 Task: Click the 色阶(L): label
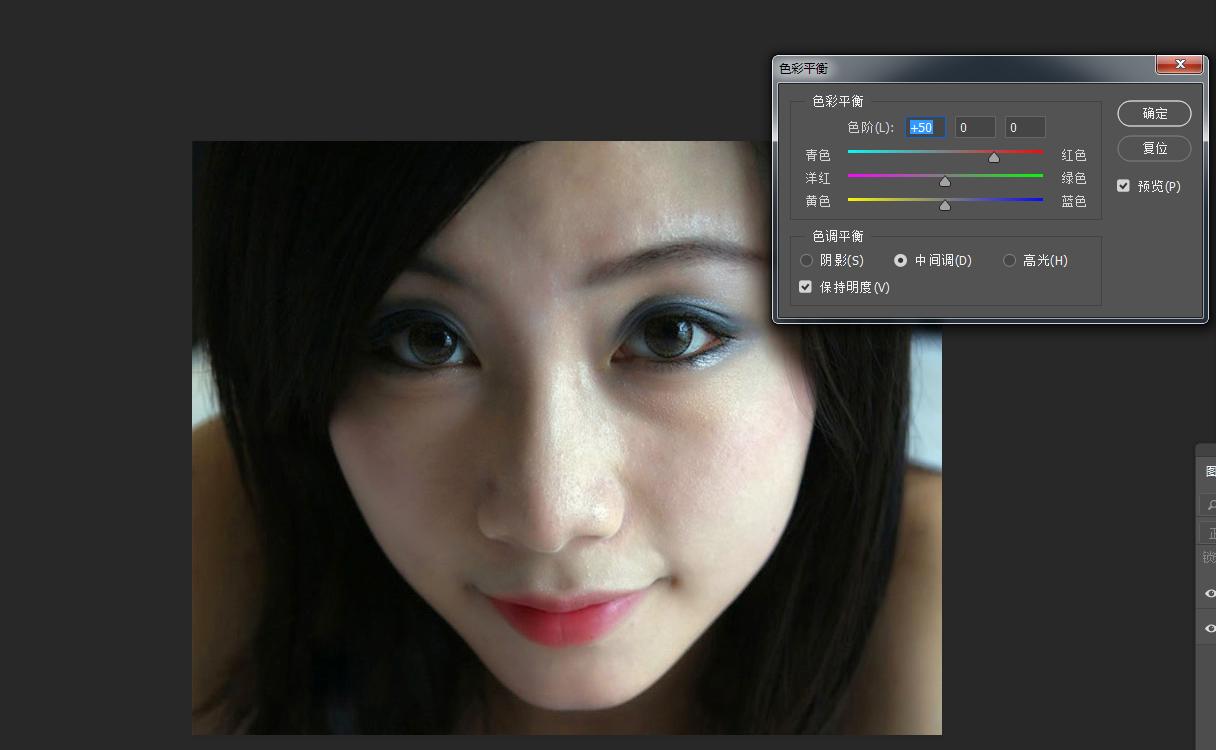point(870,127)
